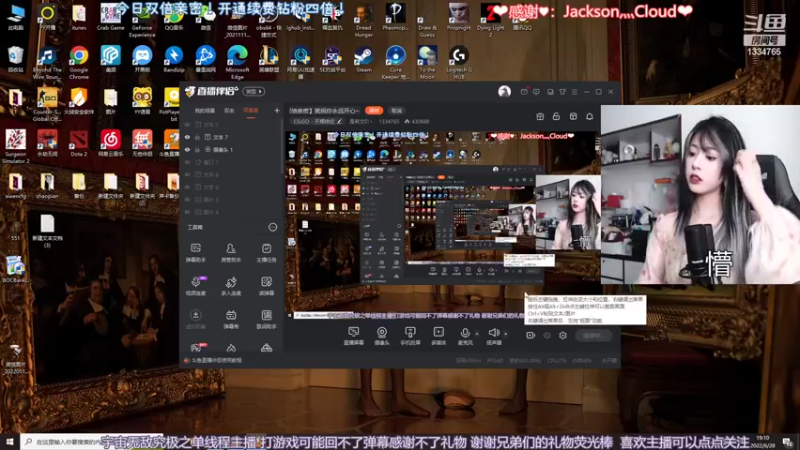Click the 取消 cancel button by title
This screenshot has width=800, height=450.
coord(396,110)
